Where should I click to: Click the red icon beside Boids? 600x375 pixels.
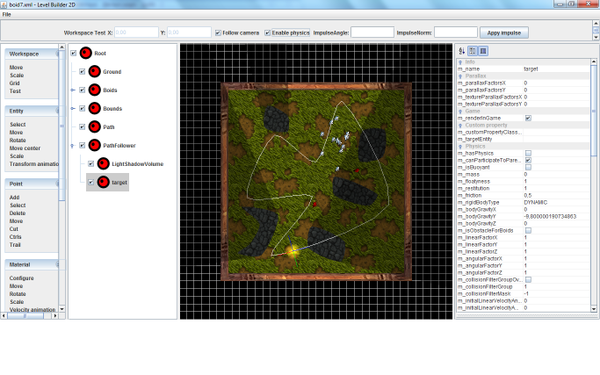[x=95, y=90]
